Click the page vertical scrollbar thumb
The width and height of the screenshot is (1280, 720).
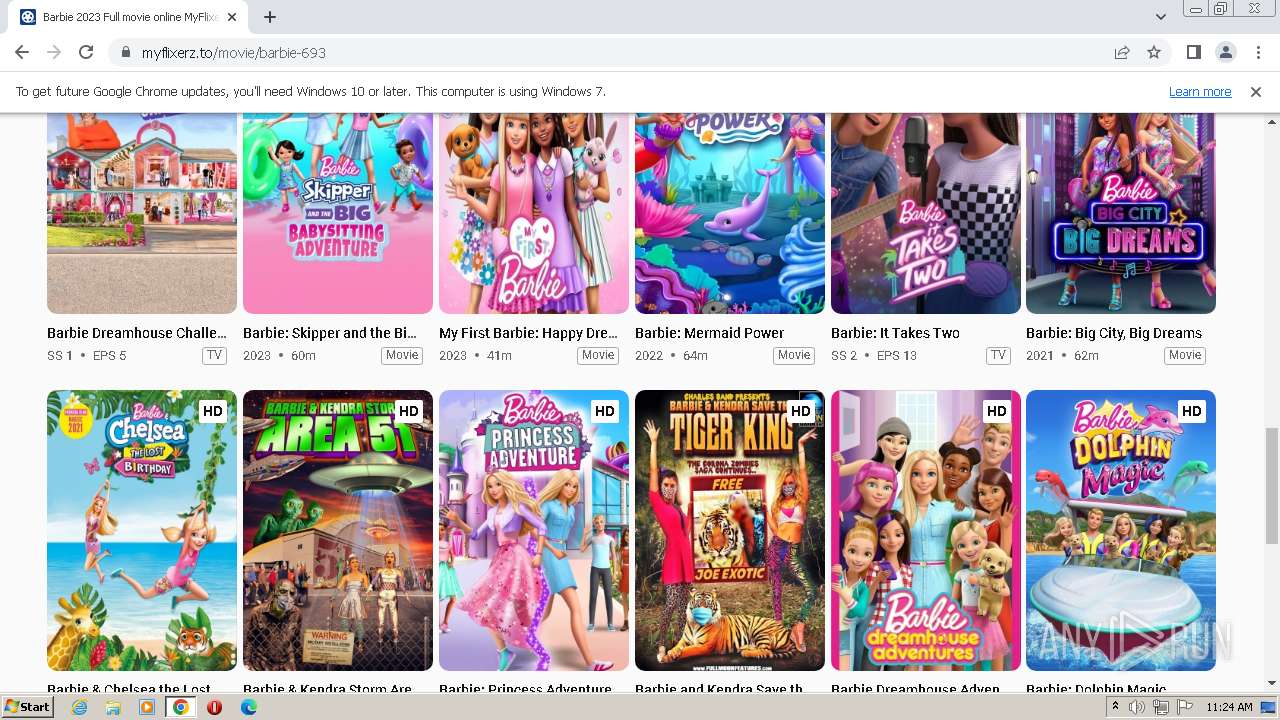click(1272, 486)
